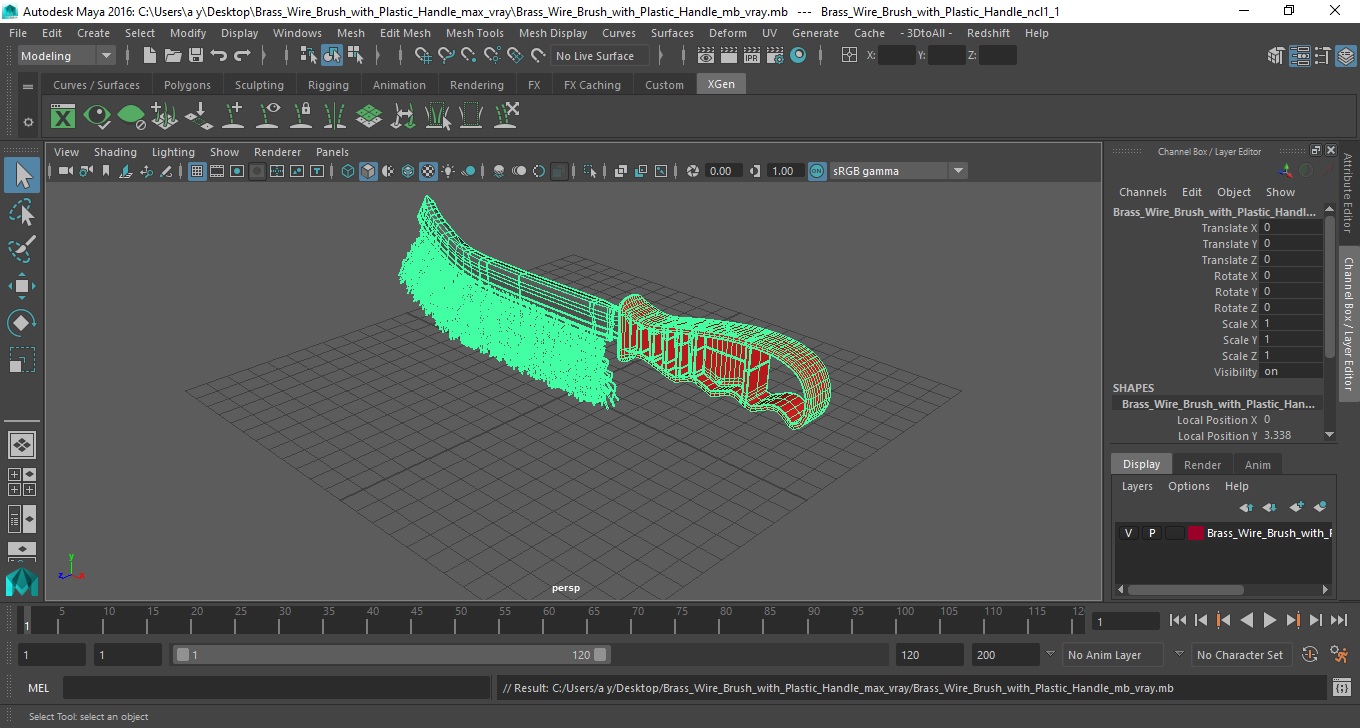Image resolution: width=1360 pixels, height=728 pixels.
Task: Toggle textured checker display in viewport
Action: [428, 171]
